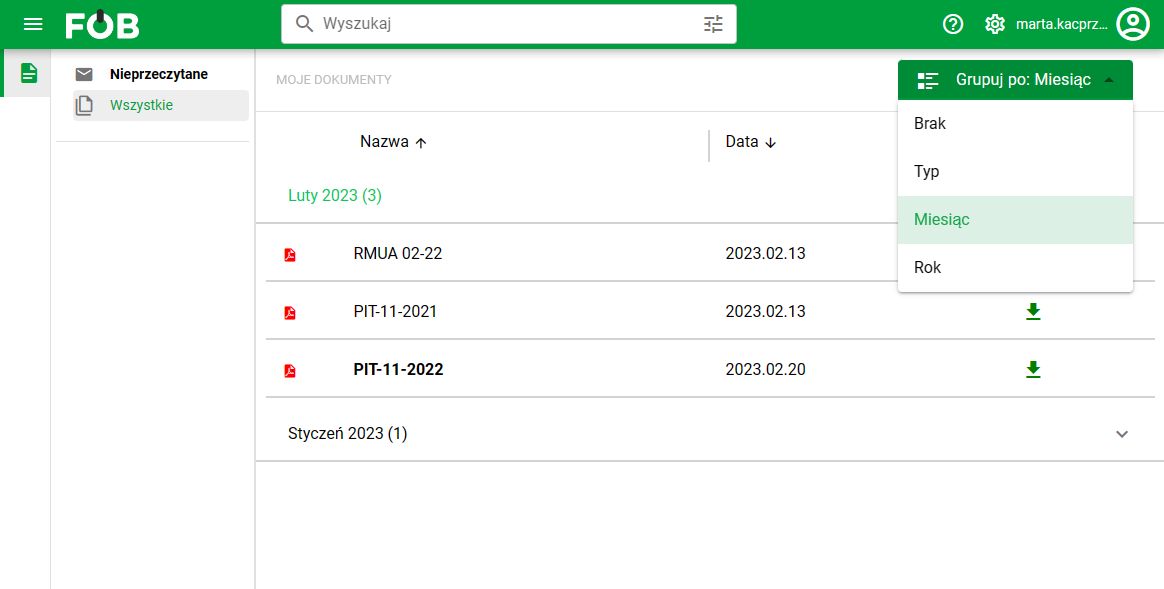Click date 2023.02.13 in RMUA 02-22 row
The width and height of the screenshot is (1164, 589).
[765, 253]
